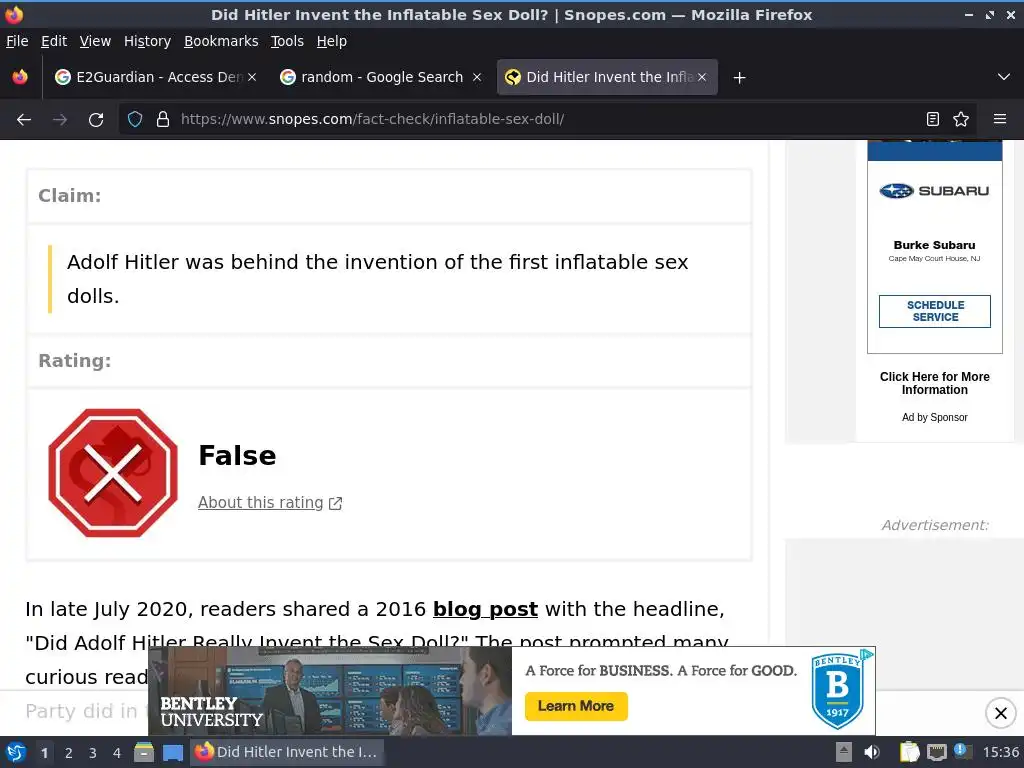Click the network monitor tray icon
This screenshot has height=768, width=1024.
pyautogui.click(x=936, y=752)
